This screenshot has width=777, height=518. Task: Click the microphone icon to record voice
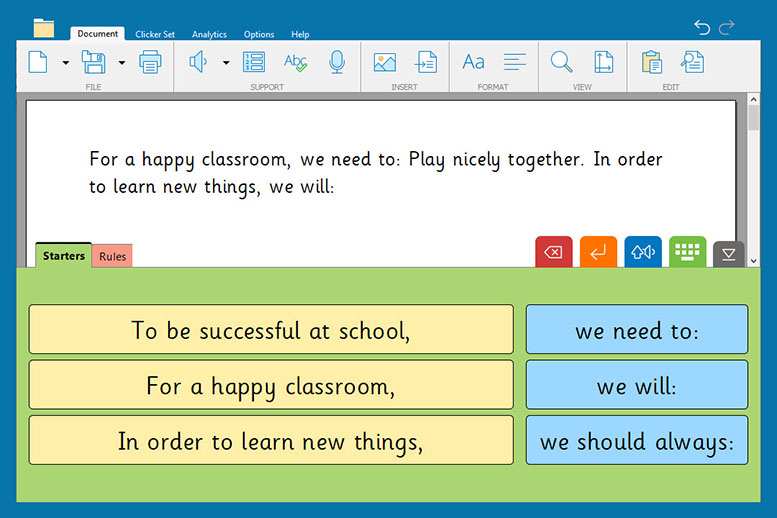click(337, 62)
